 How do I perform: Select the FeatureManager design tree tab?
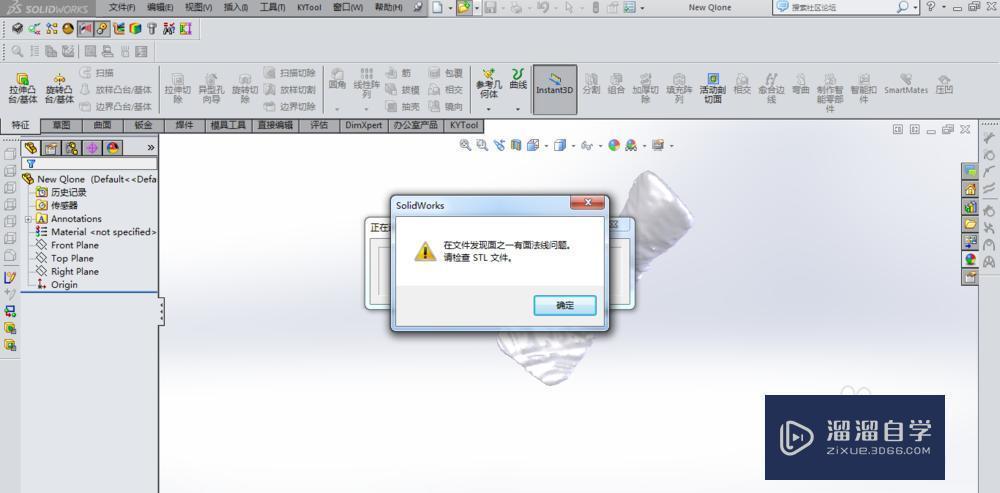coord(30,148)
